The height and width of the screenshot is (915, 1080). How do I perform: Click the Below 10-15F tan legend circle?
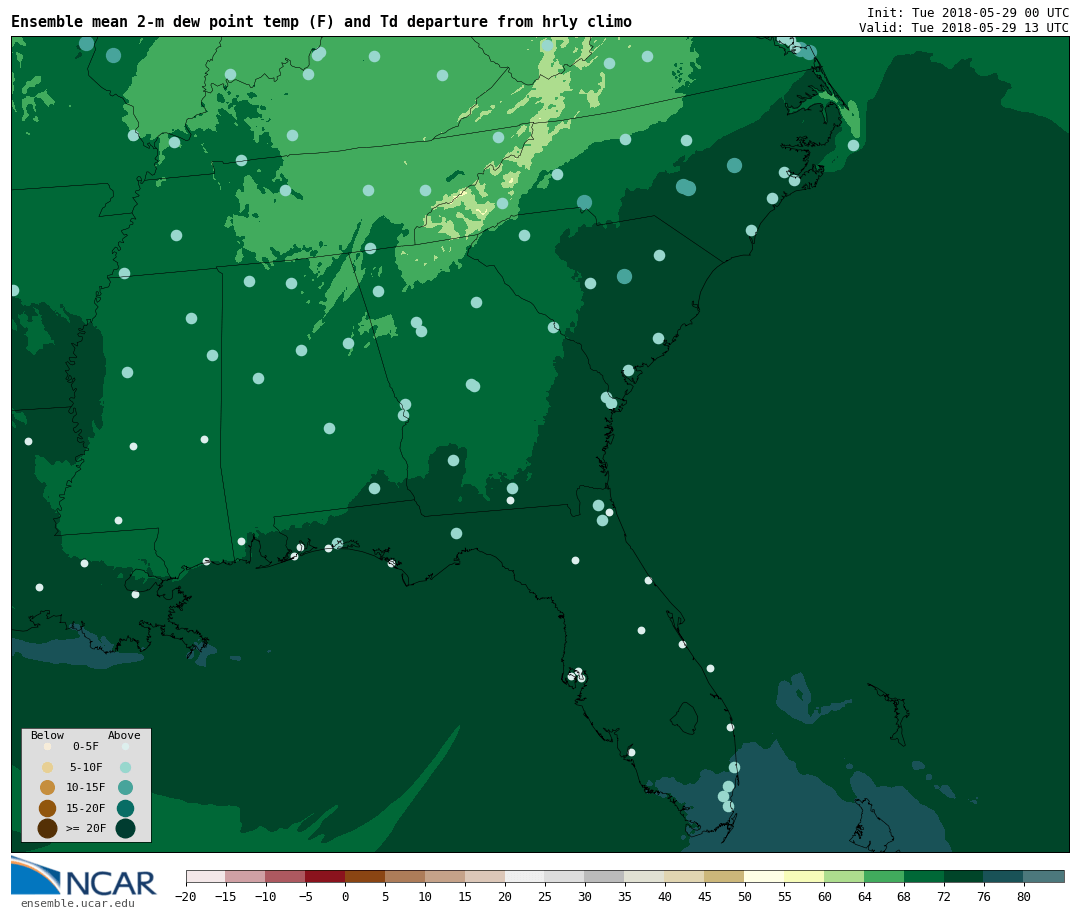(x=47, y=787)
